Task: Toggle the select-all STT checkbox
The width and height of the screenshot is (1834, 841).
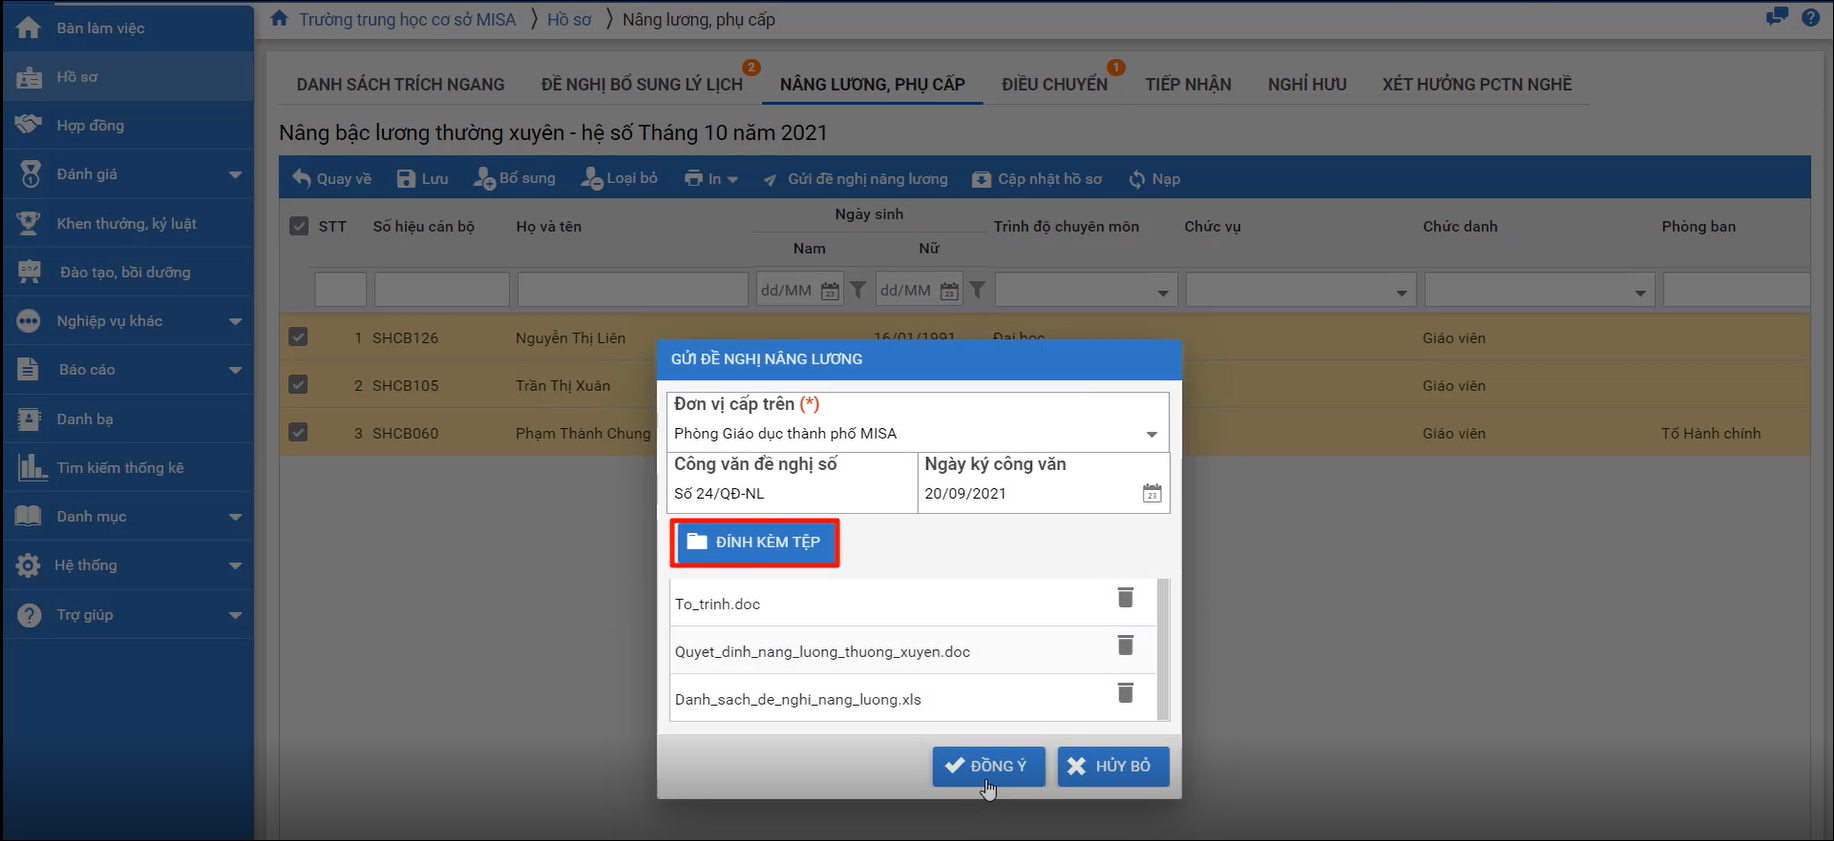Action: click(x=299, y=226)
